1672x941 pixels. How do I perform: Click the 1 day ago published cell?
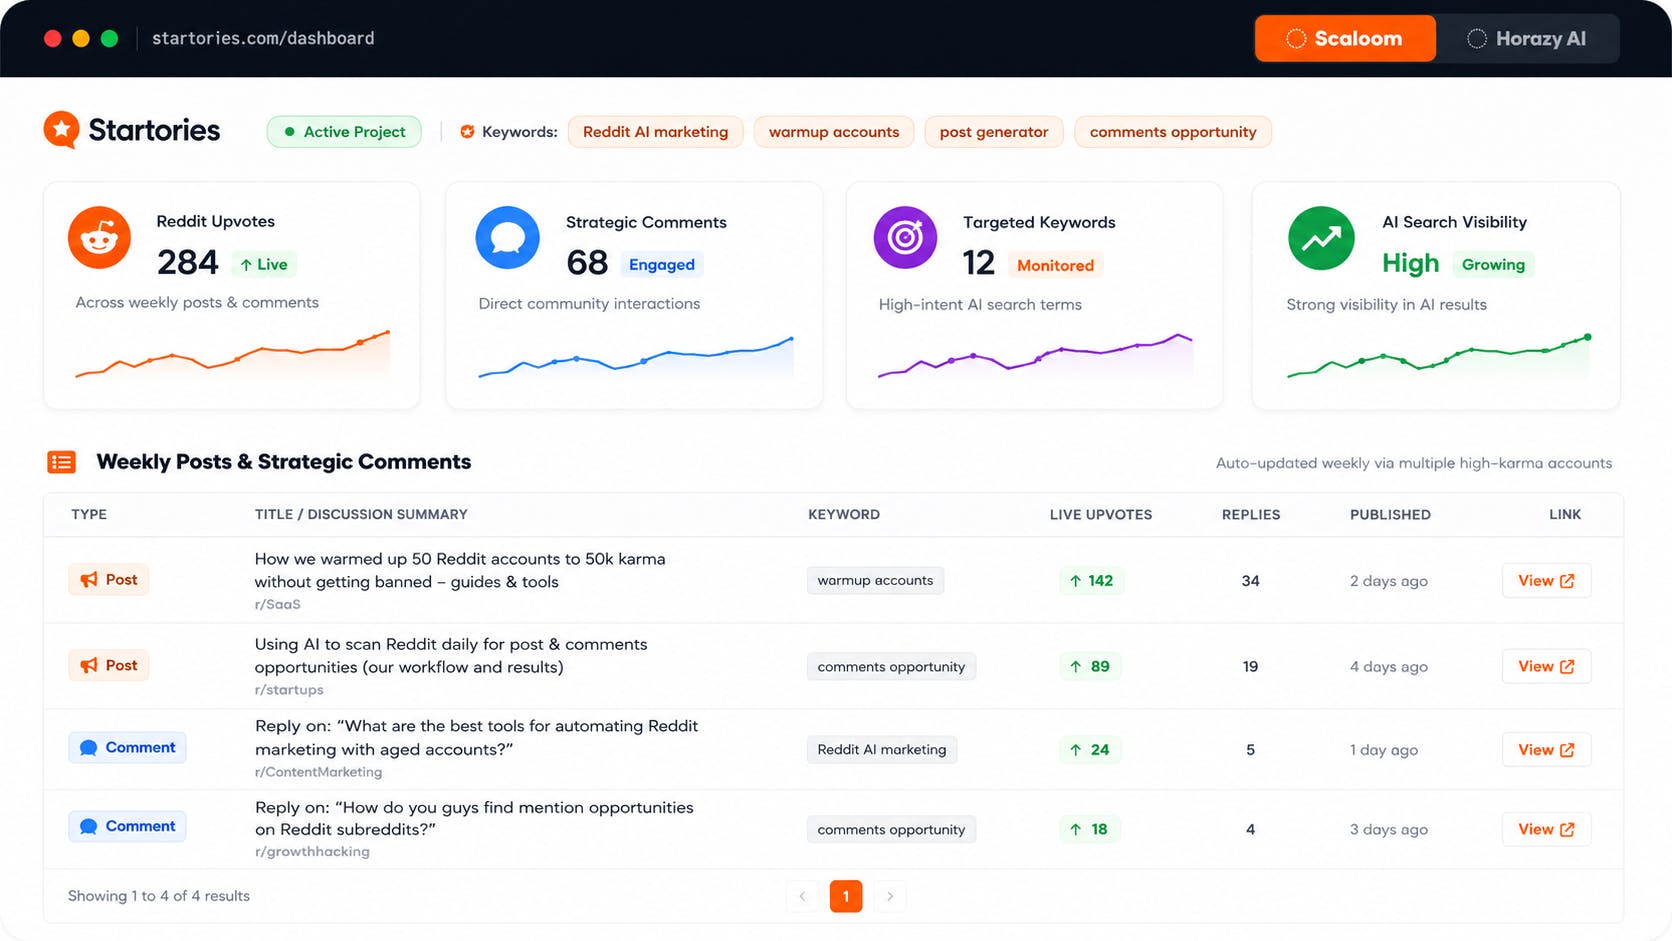pyautogui.click(x=1384, y=750)
